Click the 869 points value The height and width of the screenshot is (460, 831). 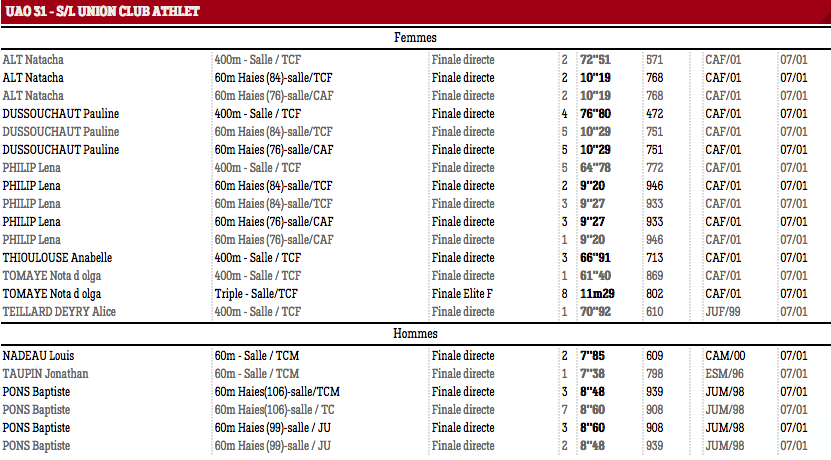(x=655, y=276)
